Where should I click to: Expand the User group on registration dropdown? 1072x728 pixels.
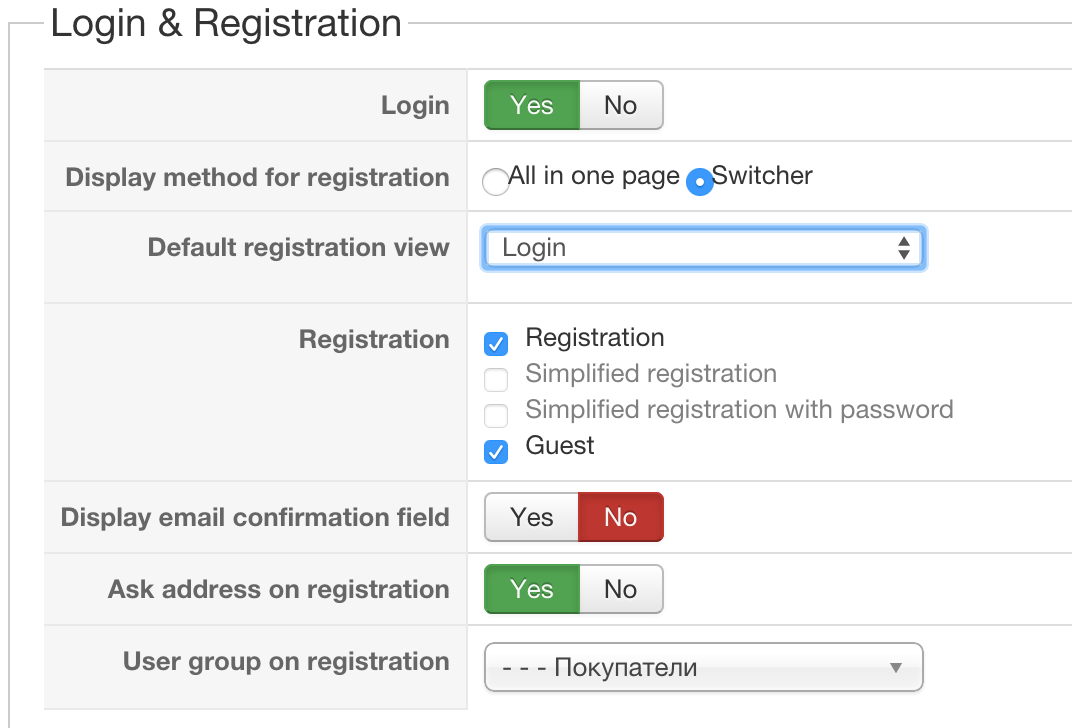703,668
